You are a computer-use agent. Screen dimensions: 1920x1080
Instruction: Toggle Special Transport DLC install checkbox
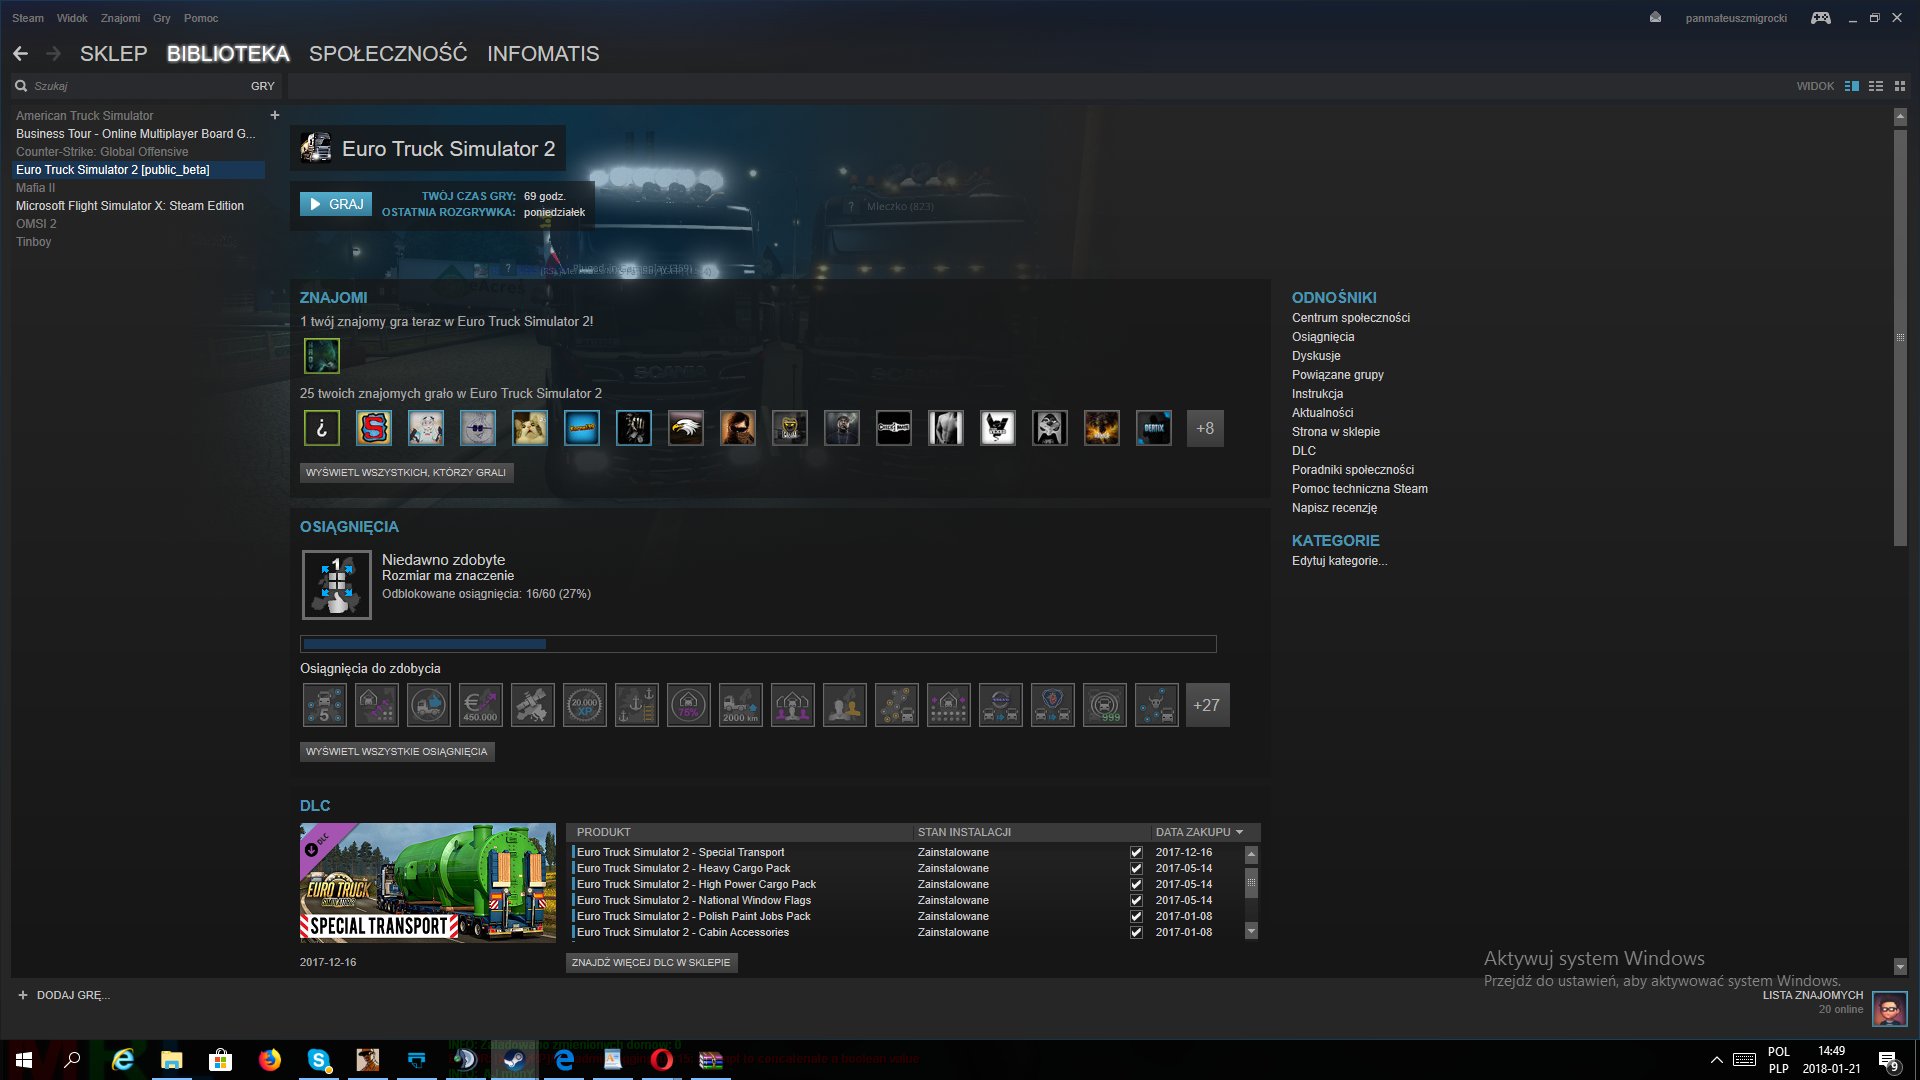coord(1136,853)
